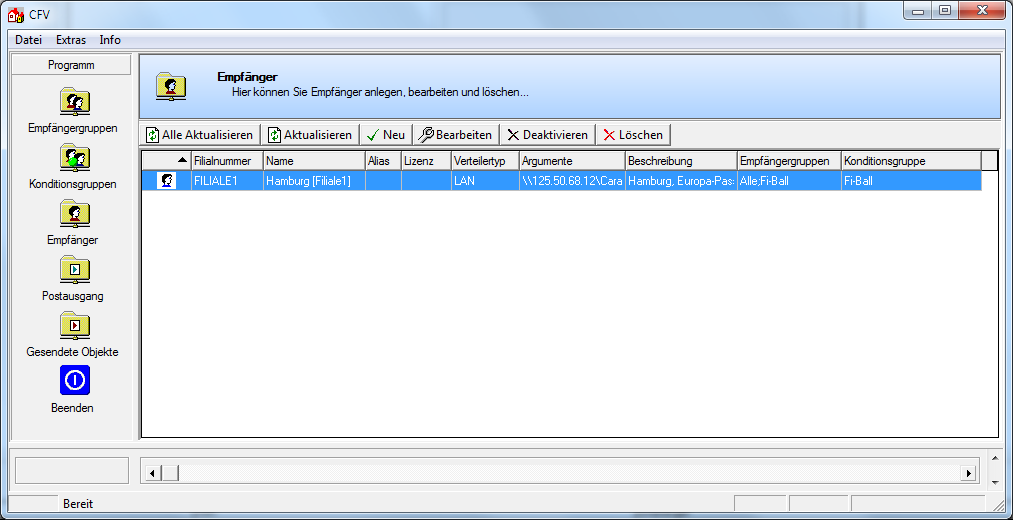The height and width of the screenshot is (520, 1013).
Task: Sort by Verteilertyp column header
Action: coord(485,161)
